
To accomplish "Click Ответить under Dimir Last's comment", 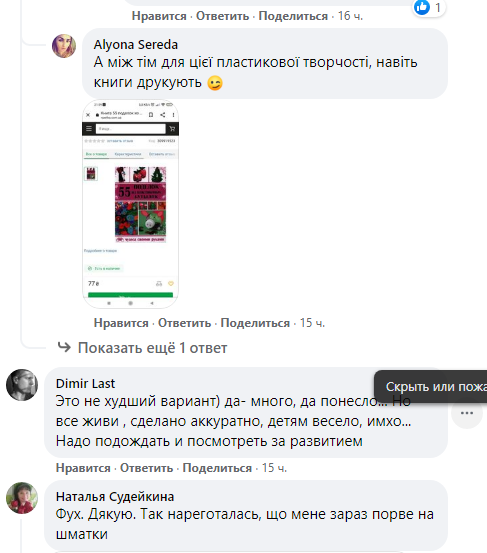I will 146,468.
